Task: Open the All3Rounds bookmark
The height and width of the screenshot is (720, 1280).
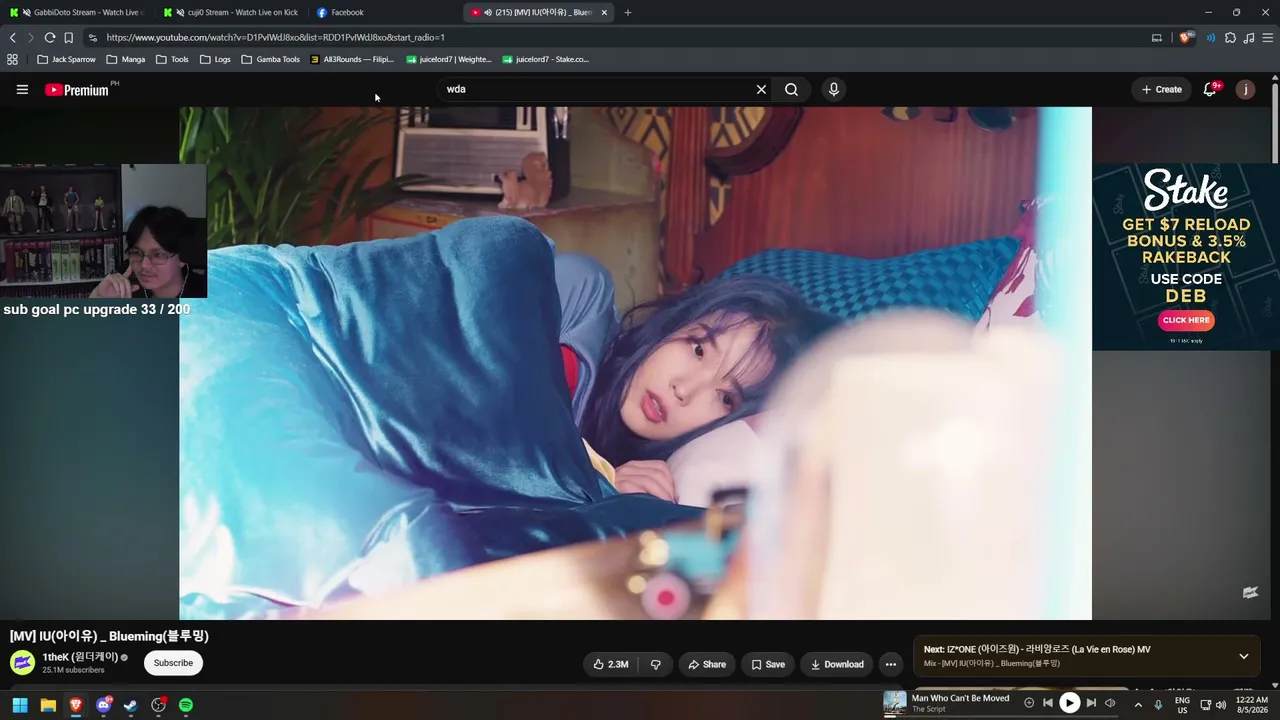Action: [x=352, y=59]
